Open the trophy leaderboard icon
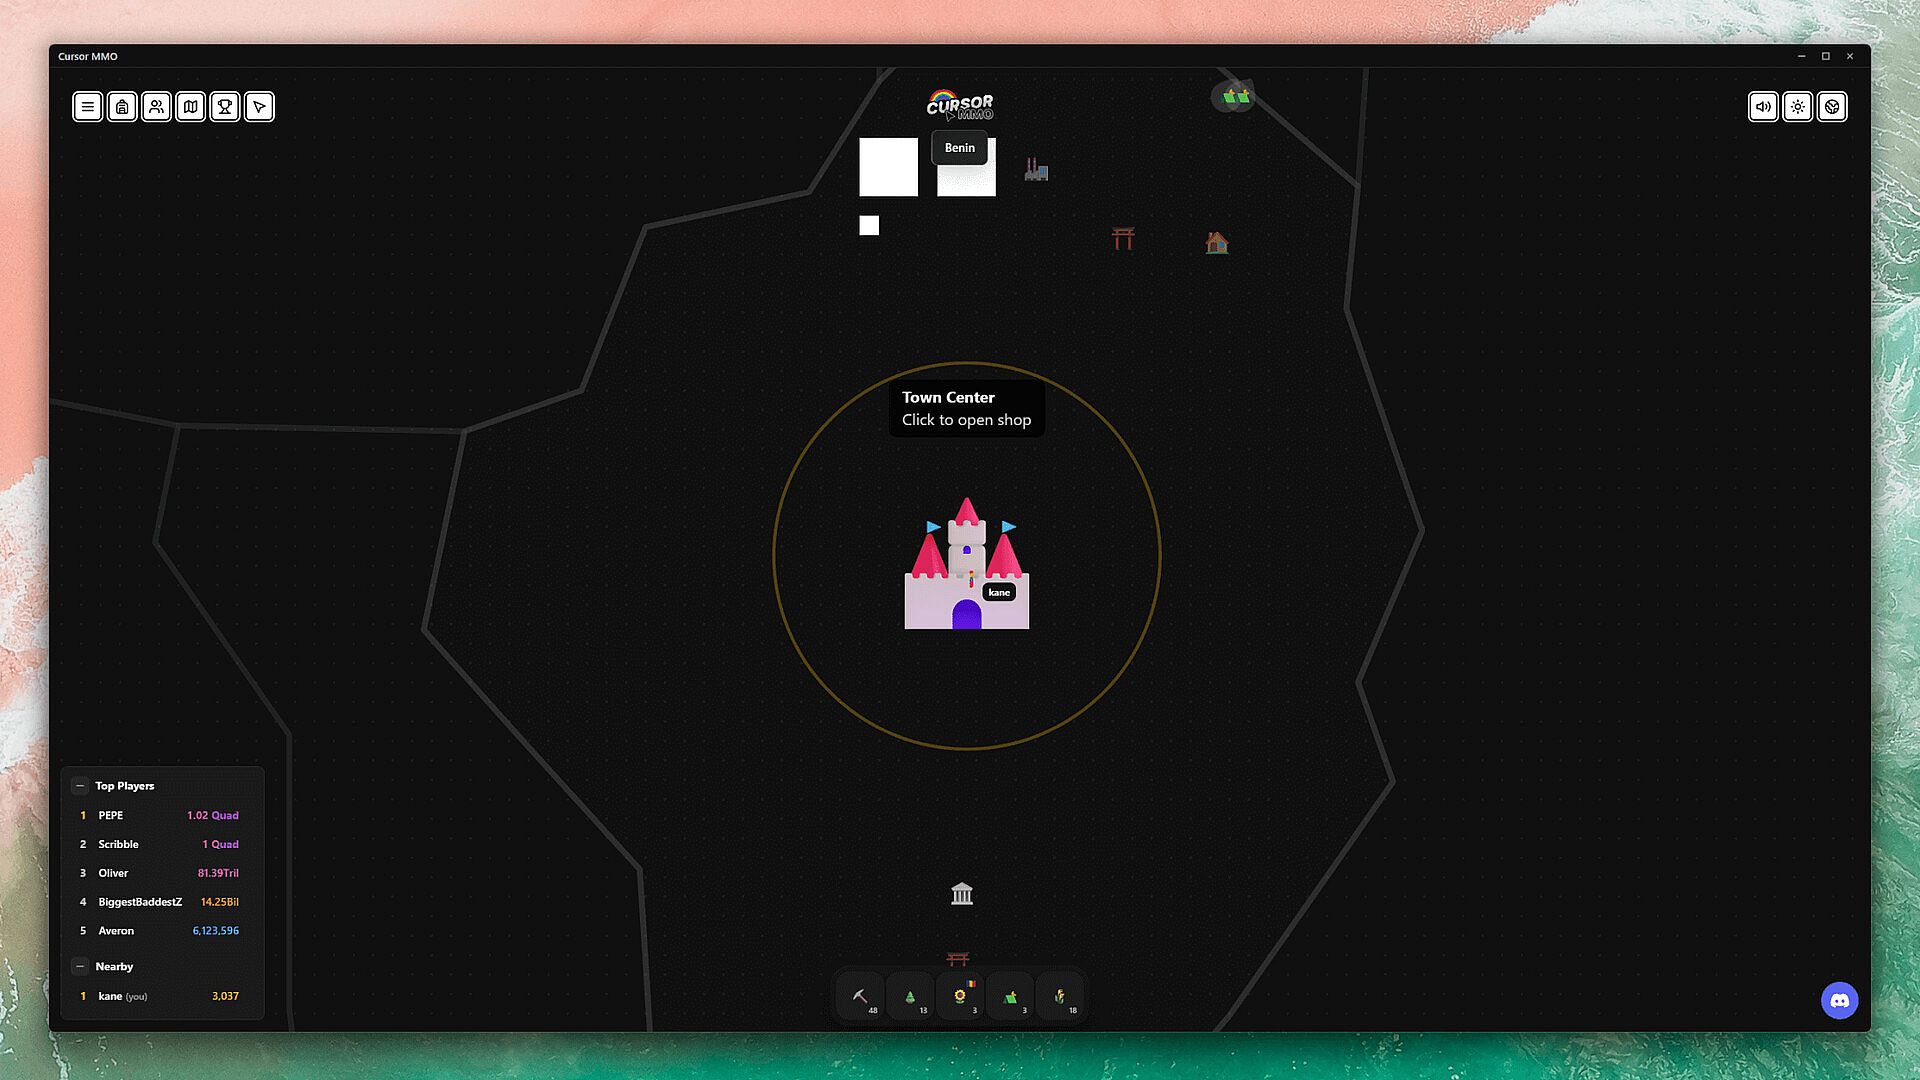Viewport: 1920px width, 1080px height. (x=225, y=107)
